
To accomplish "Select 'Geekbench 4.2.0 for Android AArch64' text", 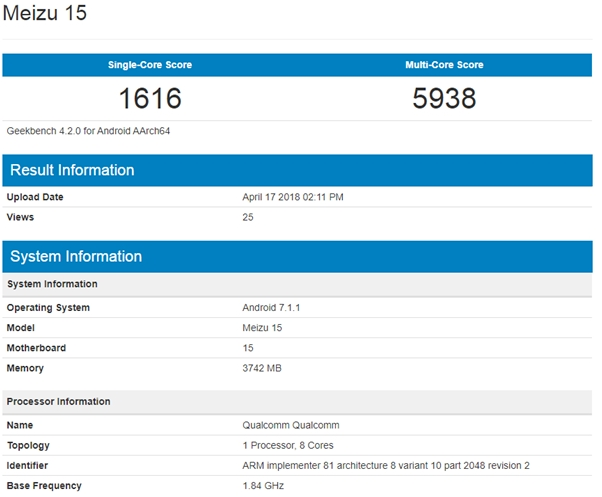I will pos(88,131).
